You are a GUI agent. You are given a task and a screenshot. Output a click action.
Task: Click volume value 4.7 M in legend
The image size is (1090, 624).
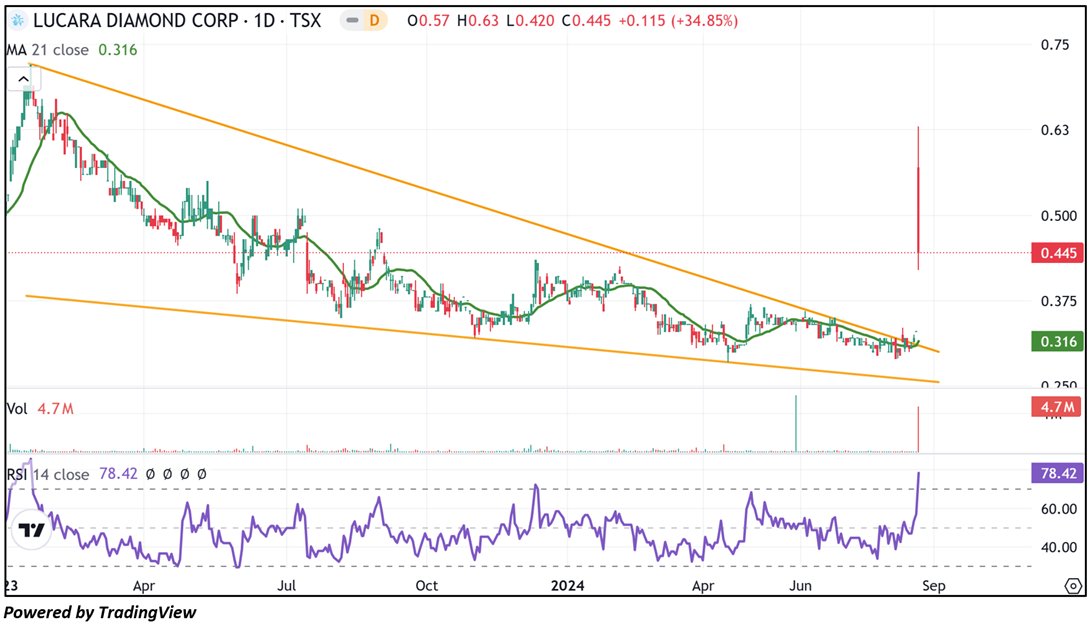coord(56,409)
